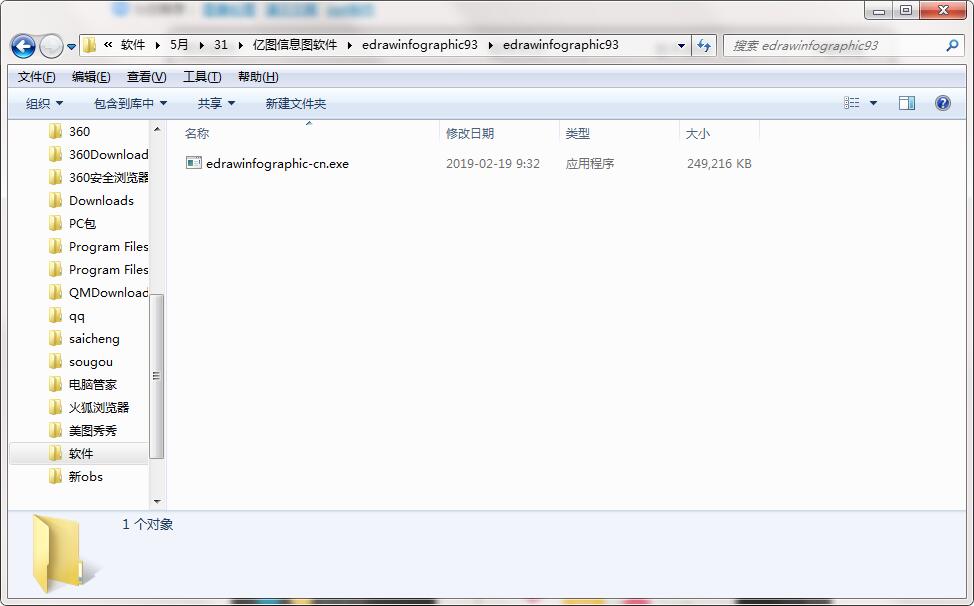Click the navigation pane scrollbar down arrow
The image size is (974, 606).
click(157, 501)
